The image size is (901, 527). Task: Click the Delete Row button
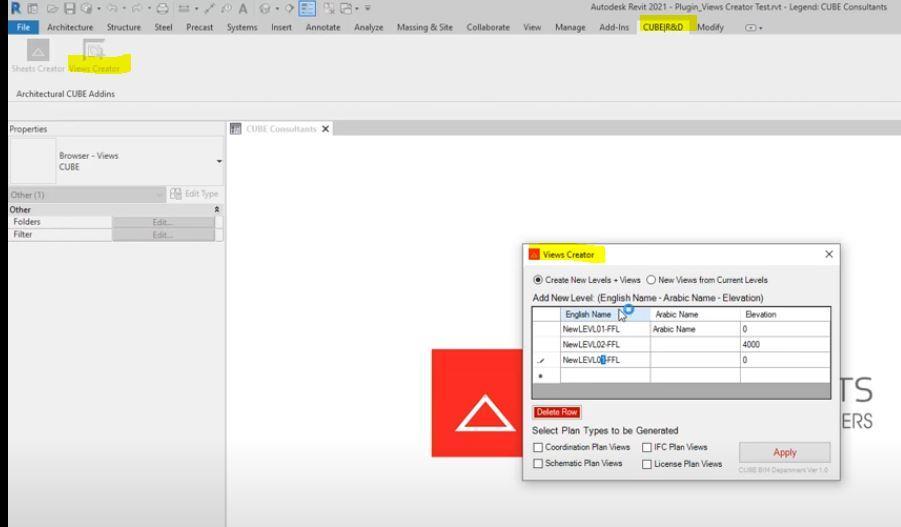(x=557, y=412)
